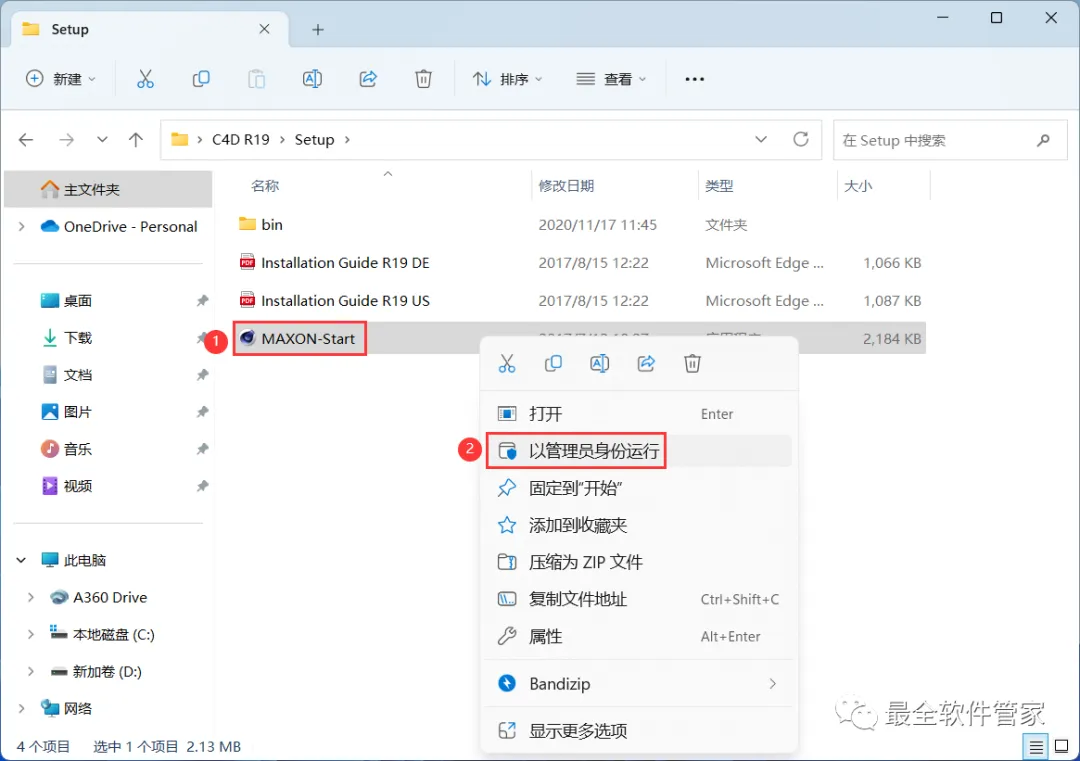This screenshot has height=761, width=1080.
Task: Choose 以管理员身份运行 in the context menu
Action: [x=638, y=451]
